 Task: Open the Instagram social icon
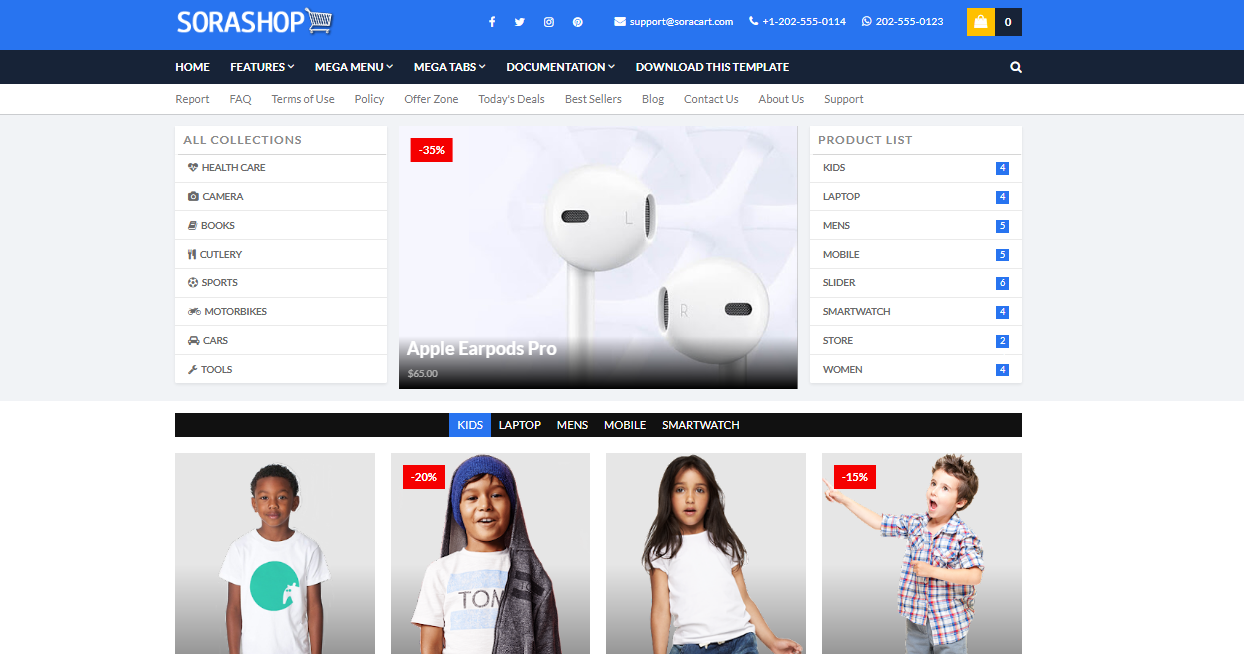coord(549,22)
